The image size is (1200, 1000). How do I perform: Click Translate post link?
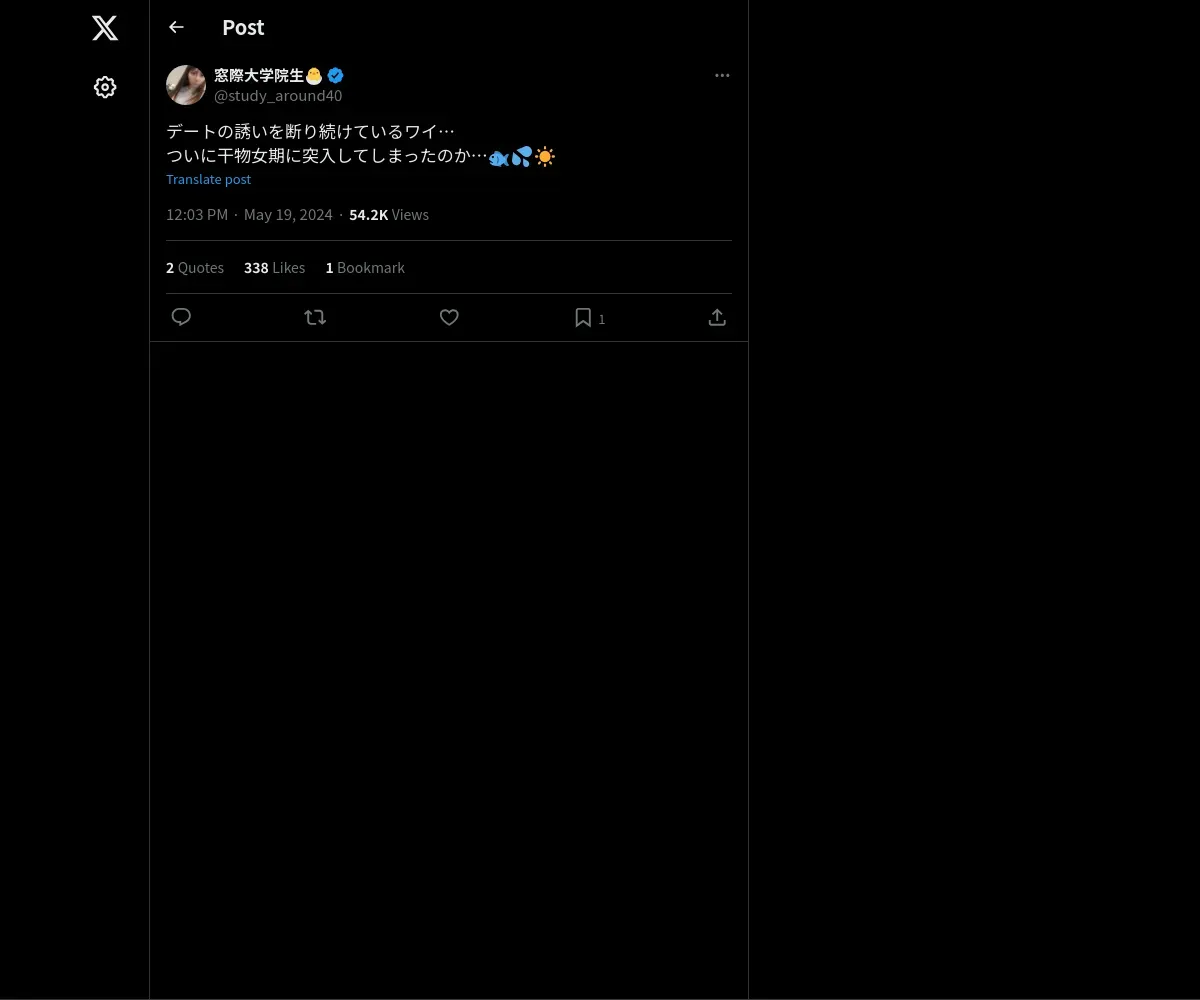208,179
